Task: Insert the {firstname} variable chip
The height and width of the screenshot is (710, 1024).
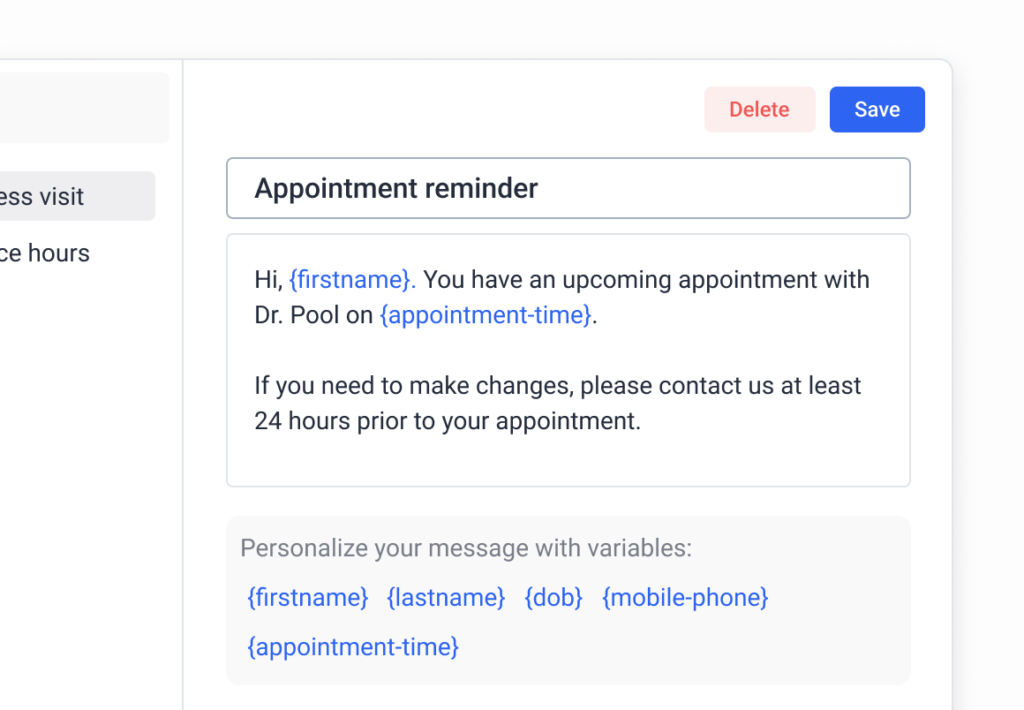Action: click(x=307, y=597)
